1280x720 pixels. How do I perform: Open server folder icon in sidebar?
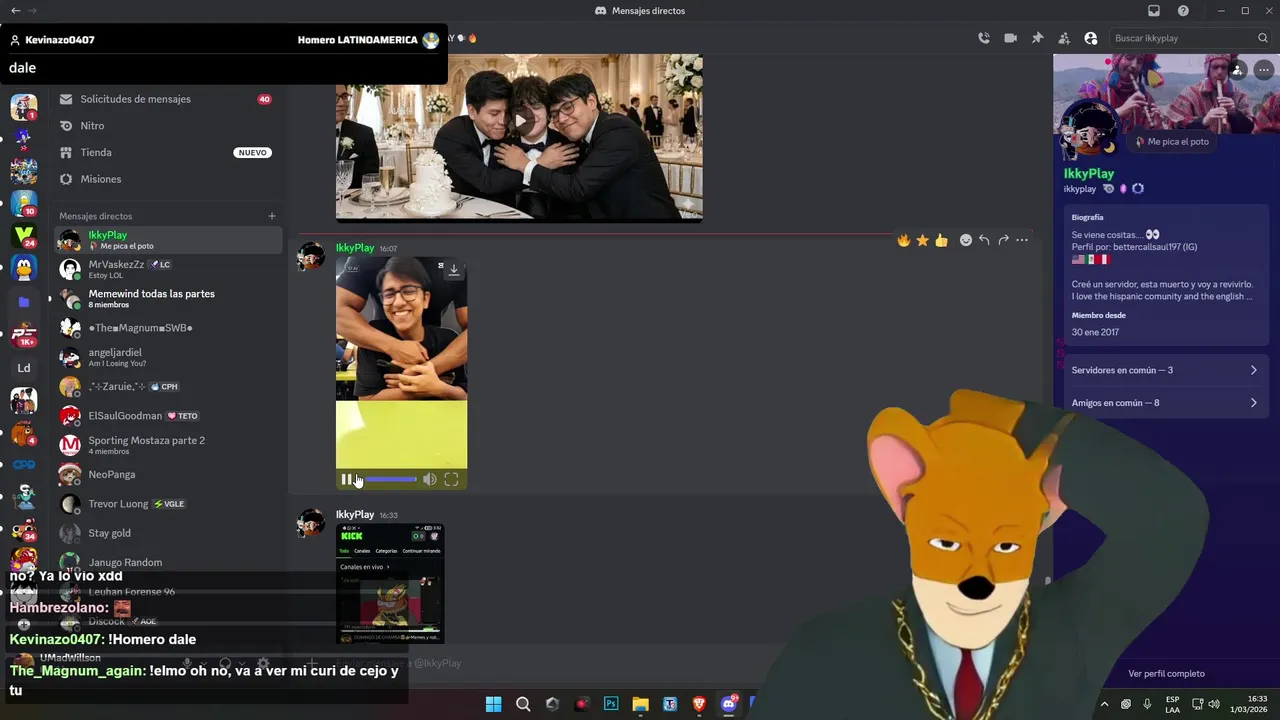(x=24, y=301)
